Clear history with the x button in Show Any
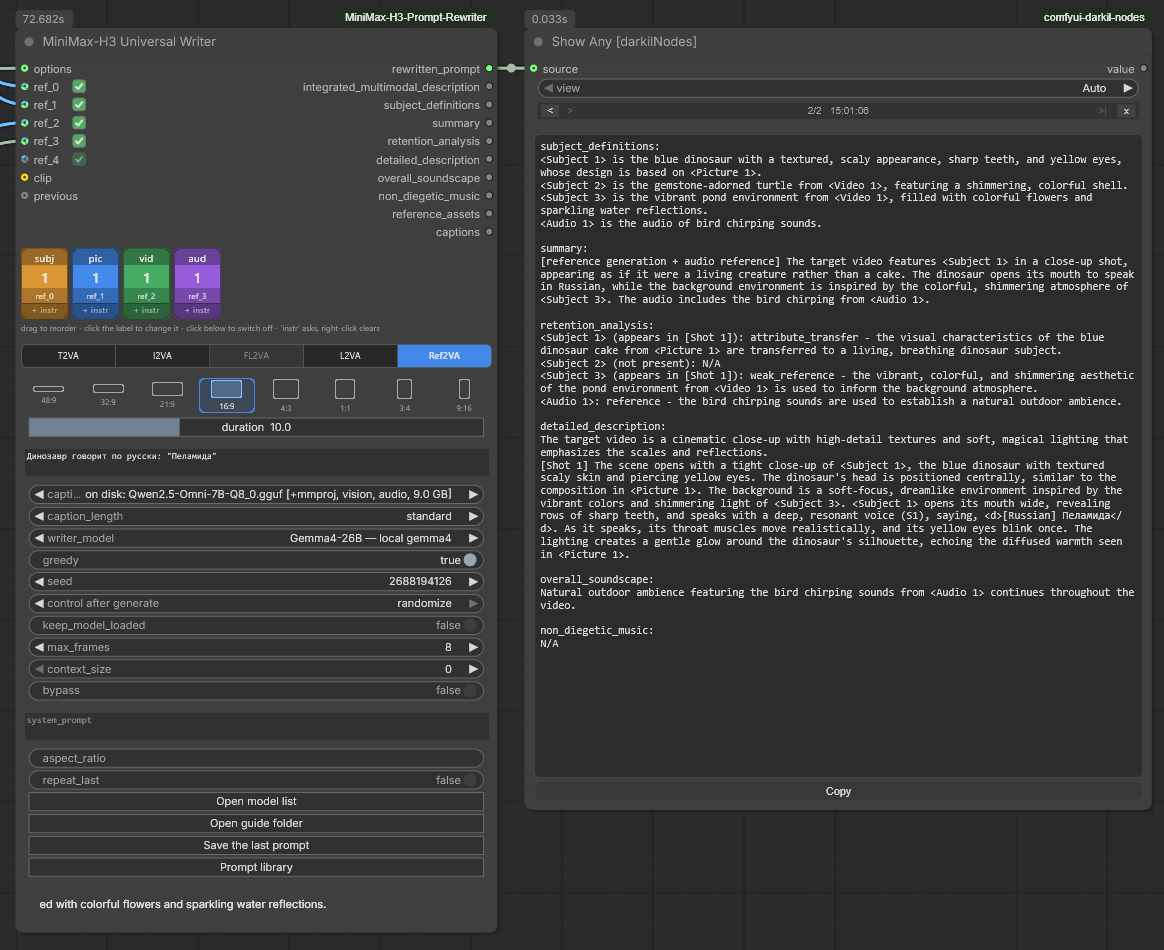This screenshot has height=950, width=1164. tap(1126, 111)
